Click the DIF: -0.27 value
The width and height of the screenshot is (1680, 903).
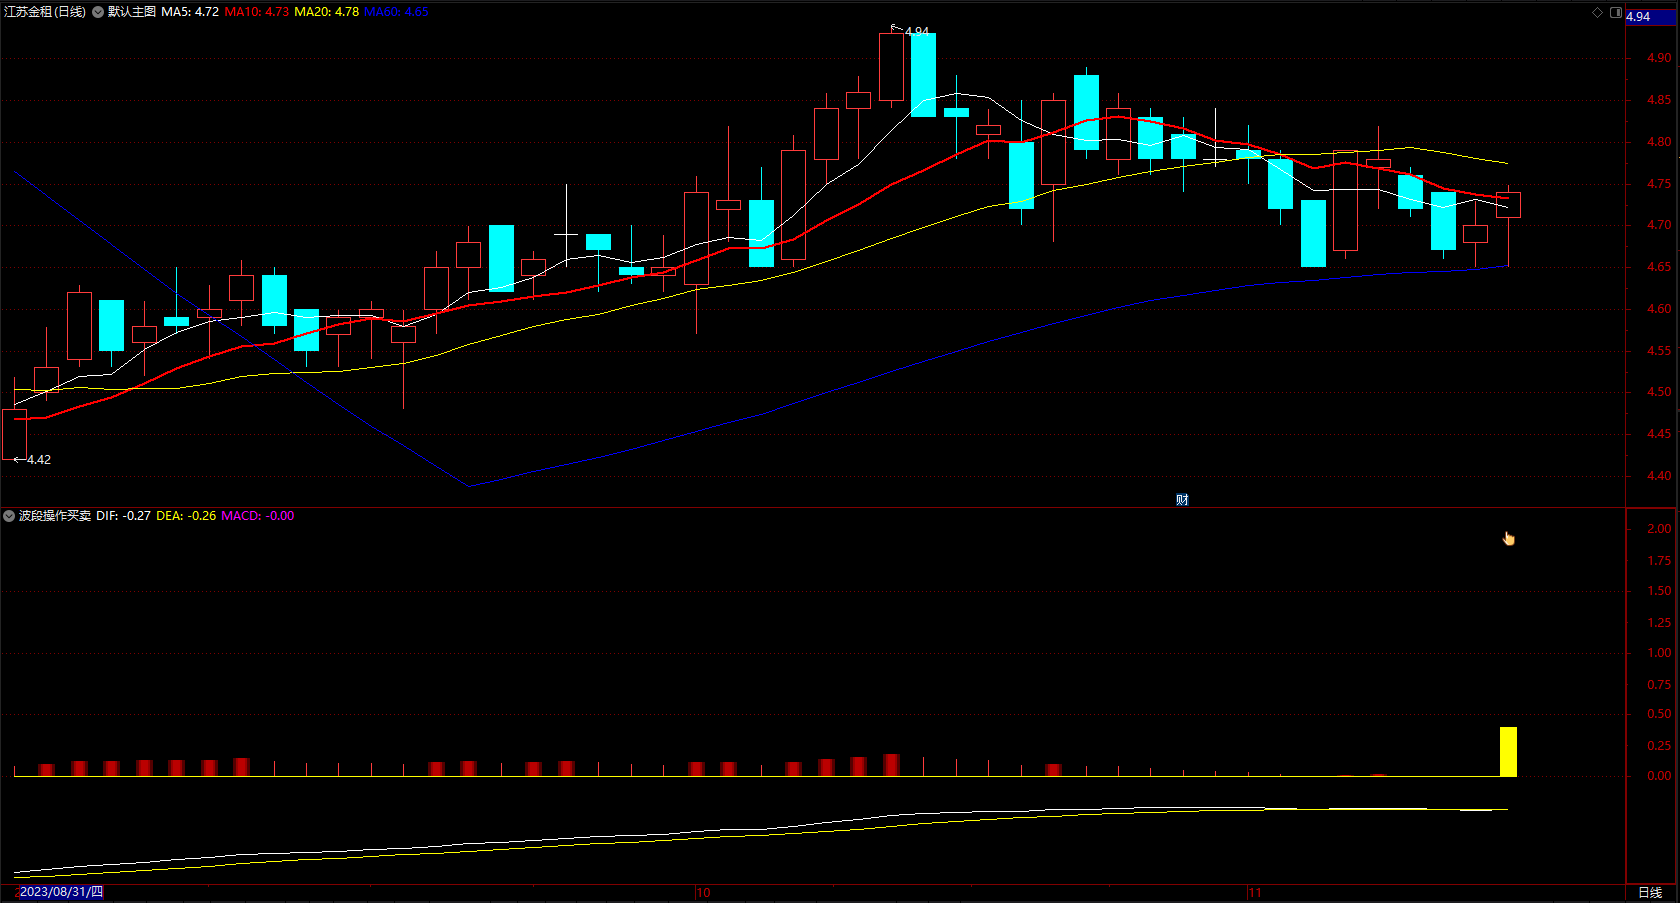(x=124, y=516)
